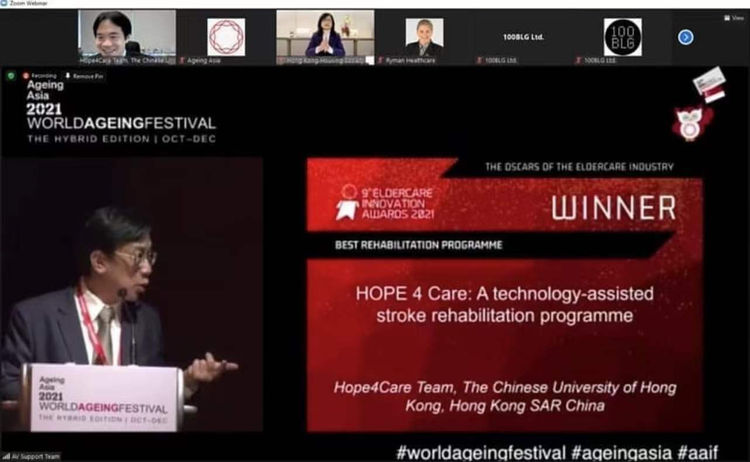Select the Ageing Asia logo participant tile
750x462 pixels.
(226, 37)
